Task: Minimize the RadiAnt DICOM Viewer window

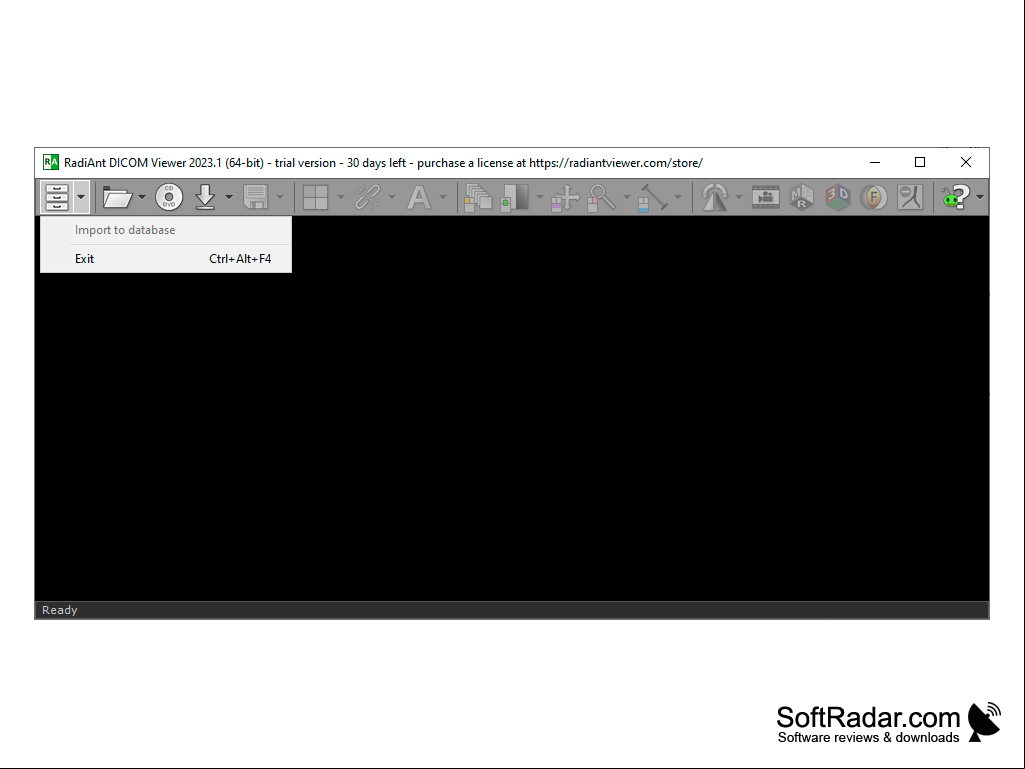Action: 875,162
